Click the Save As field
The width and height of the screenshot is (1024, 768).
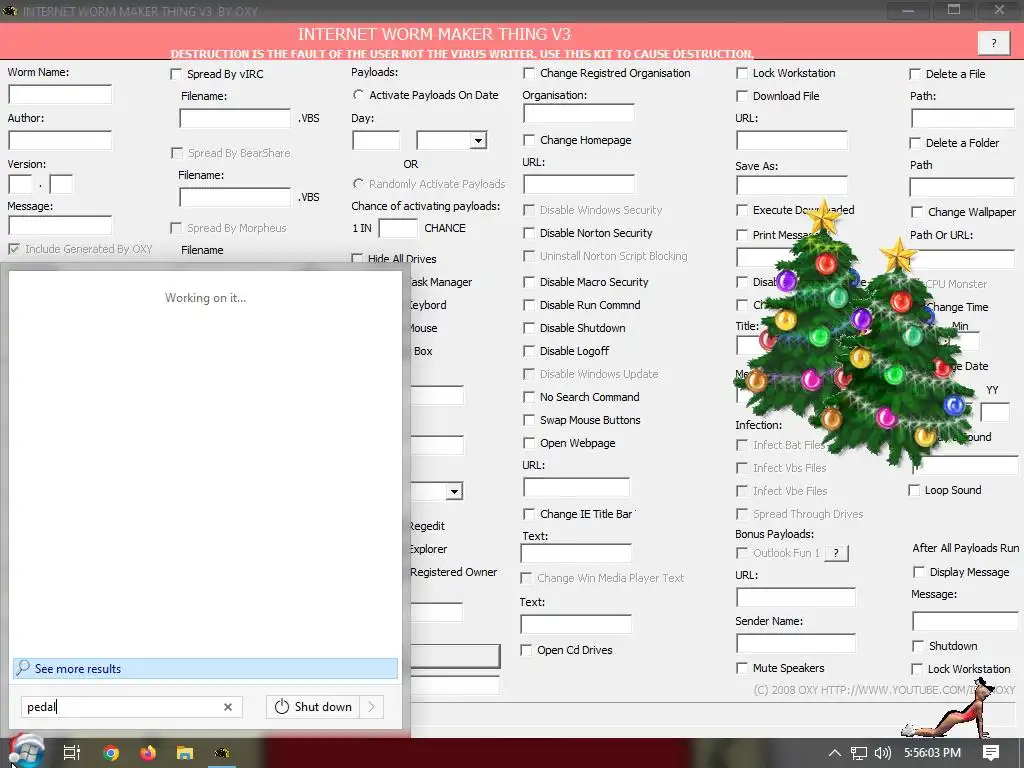pyautogui.click(x=792, y=185)
